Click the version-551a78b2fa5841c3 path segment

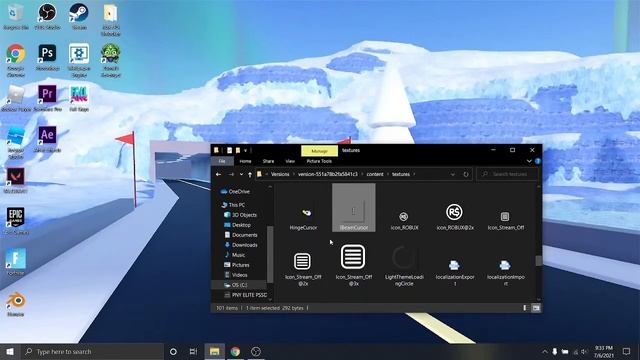click(327, 174)
